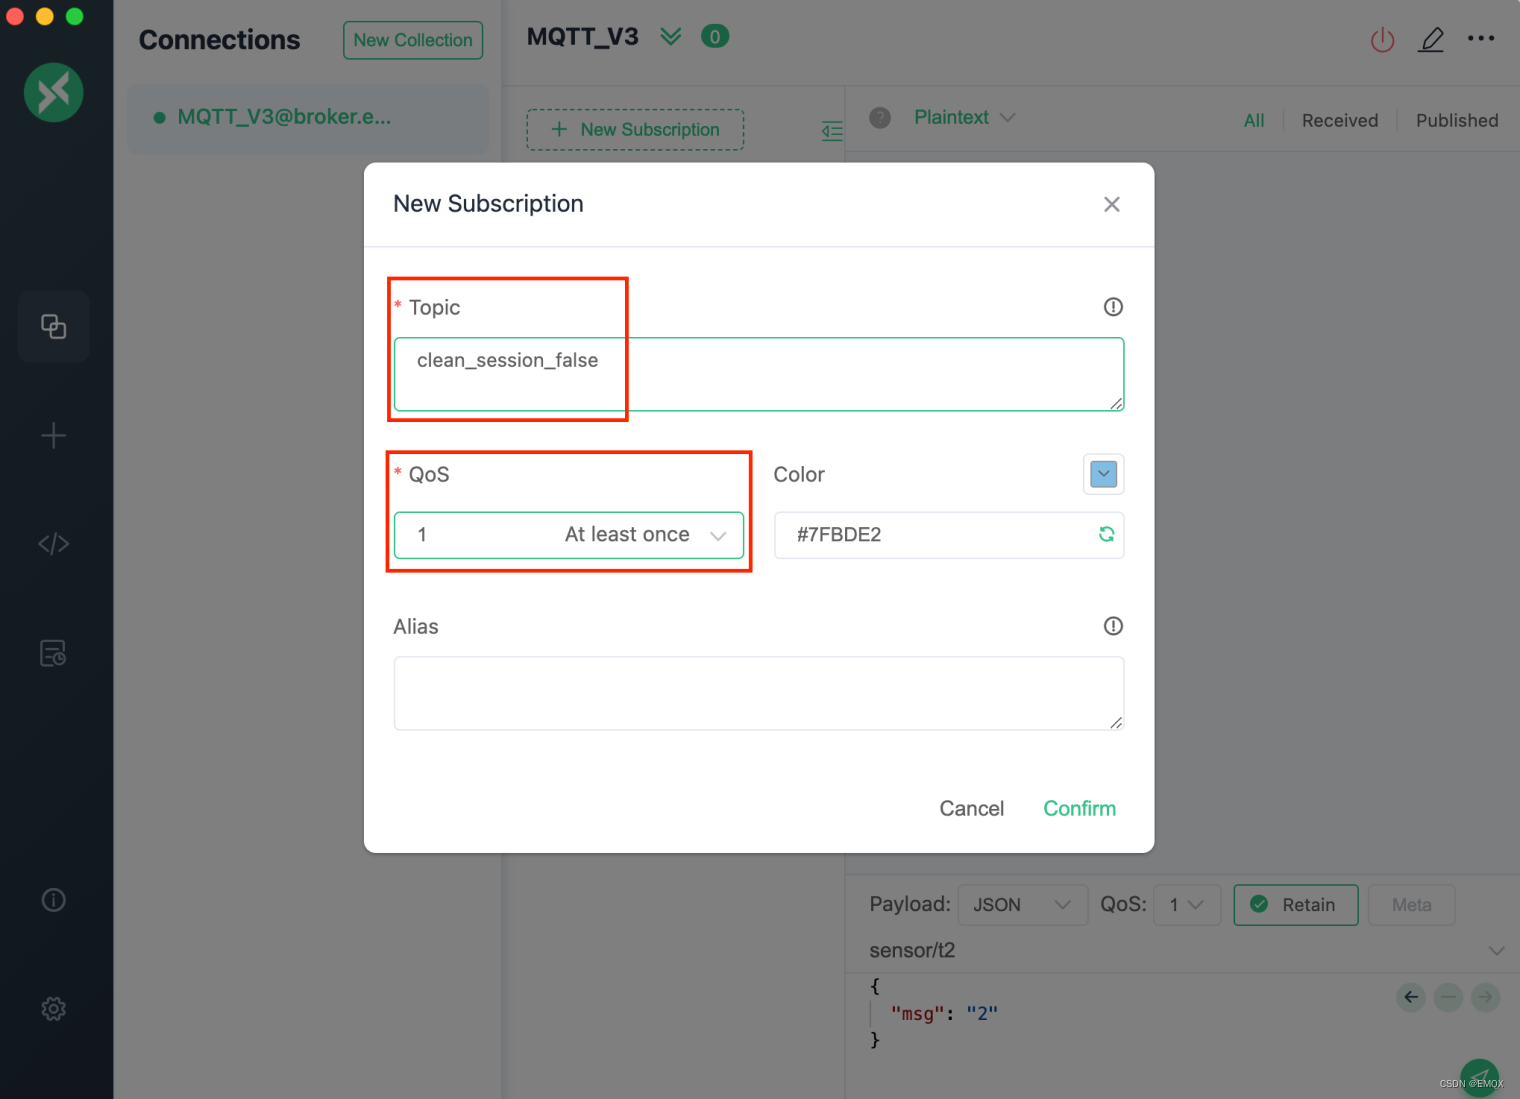This screenshot has height=1099, width=1520.
Task: Enable Retain for the message
Action: pyautogui.click(x=1295, y=904)
